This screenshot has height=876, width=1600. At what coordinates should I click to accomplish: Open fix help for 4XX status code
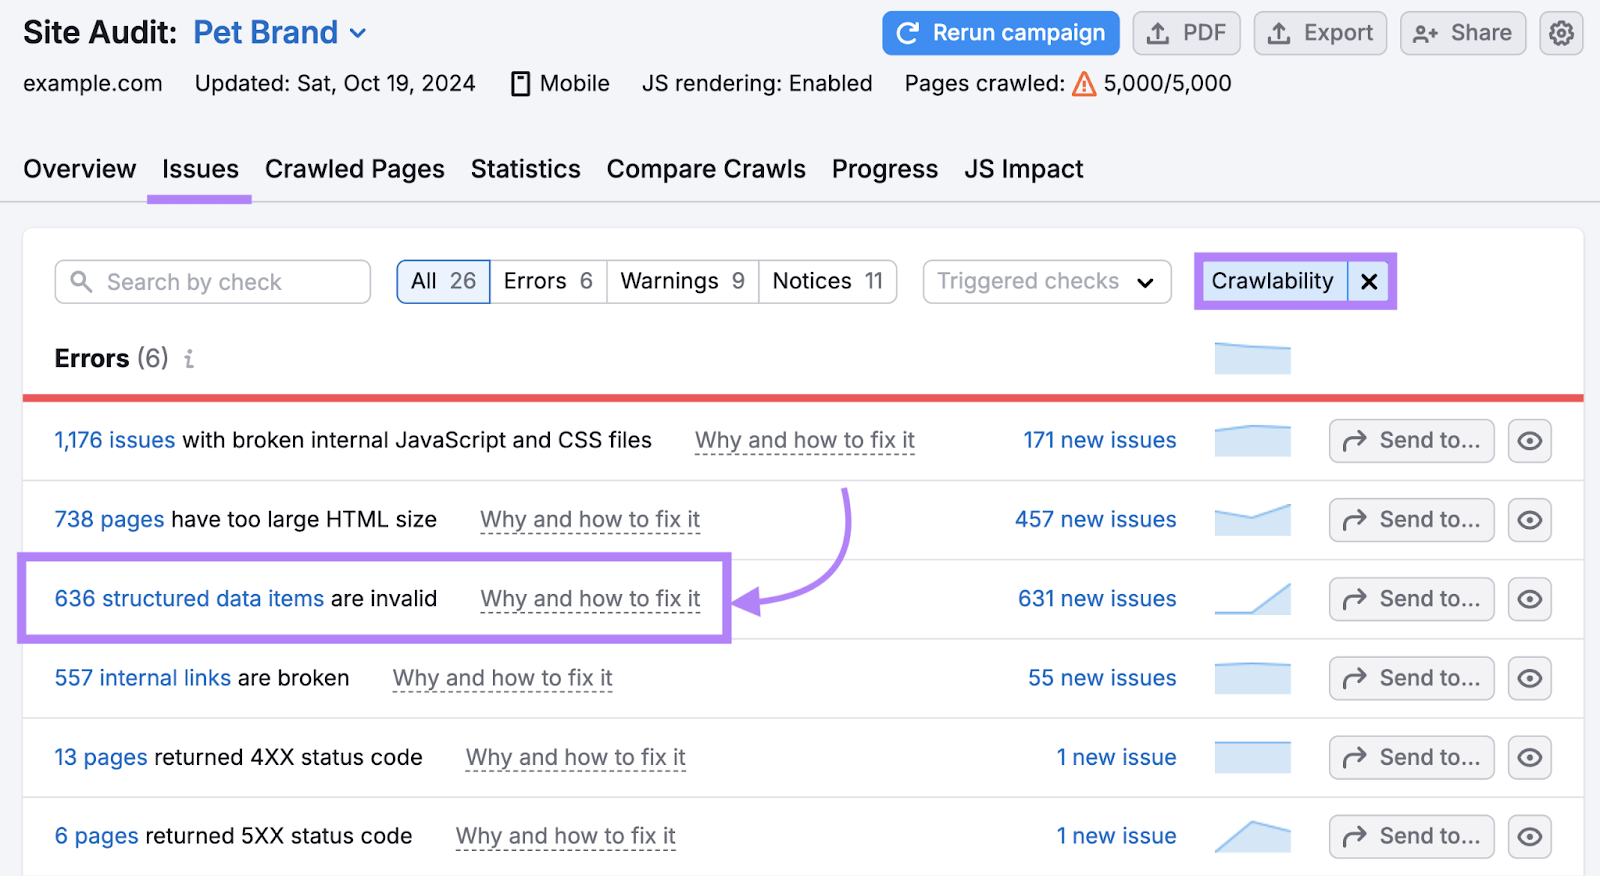pyautogui.click(x=576, y=758)
